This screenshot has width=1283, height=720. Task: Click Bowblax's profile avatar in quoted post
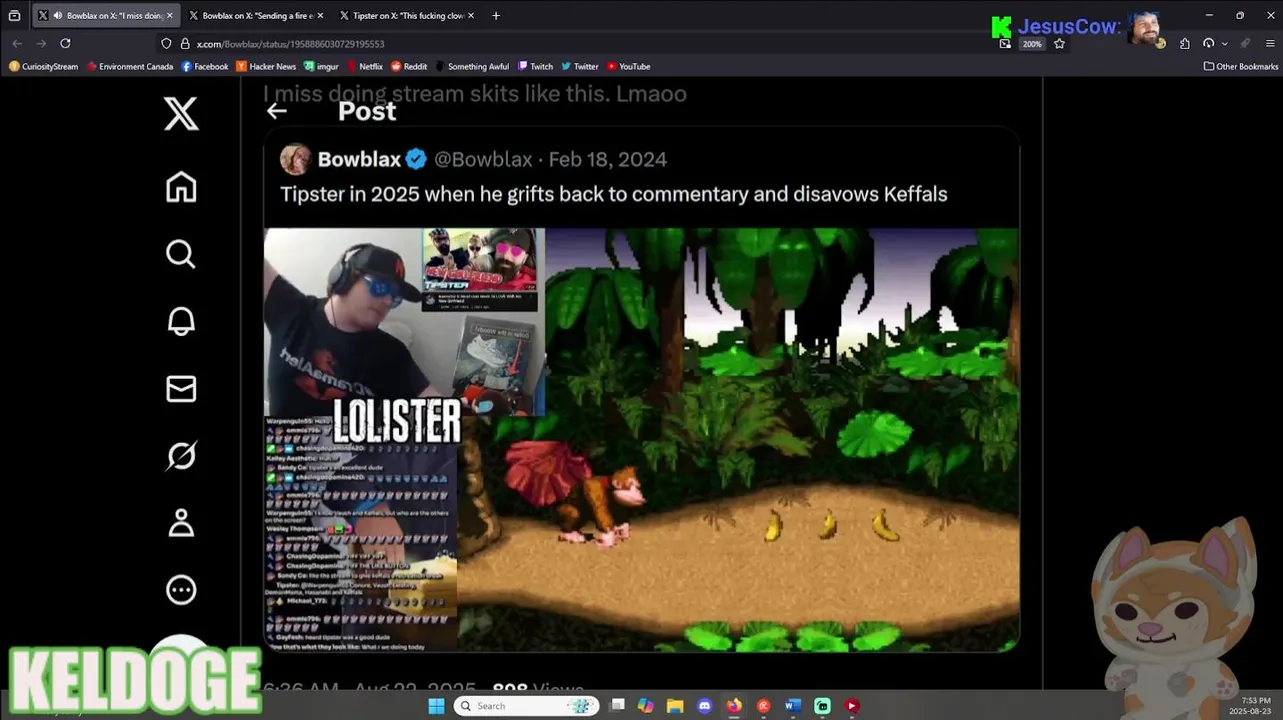click(x=295, y=159)
